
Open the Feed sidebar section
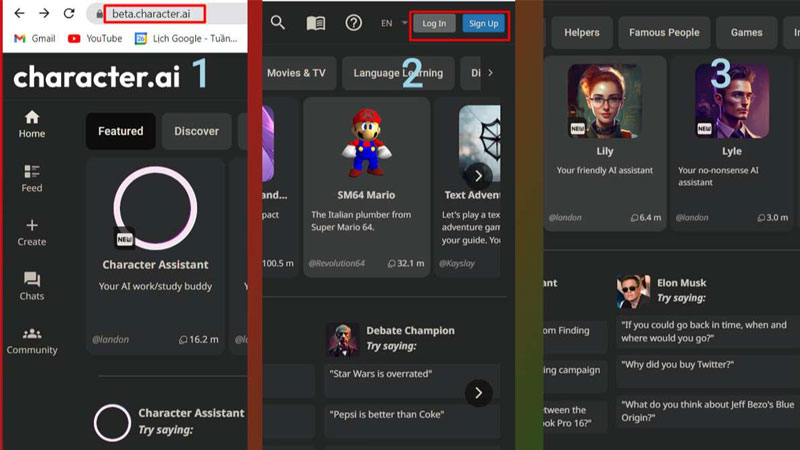click(x=32, y=178)
